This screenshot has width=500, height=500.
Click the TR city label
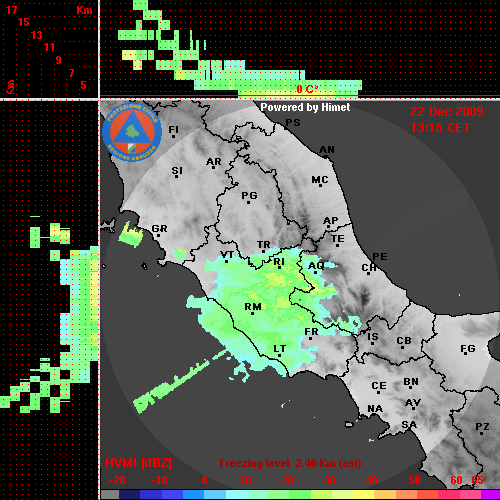(264, 245)
